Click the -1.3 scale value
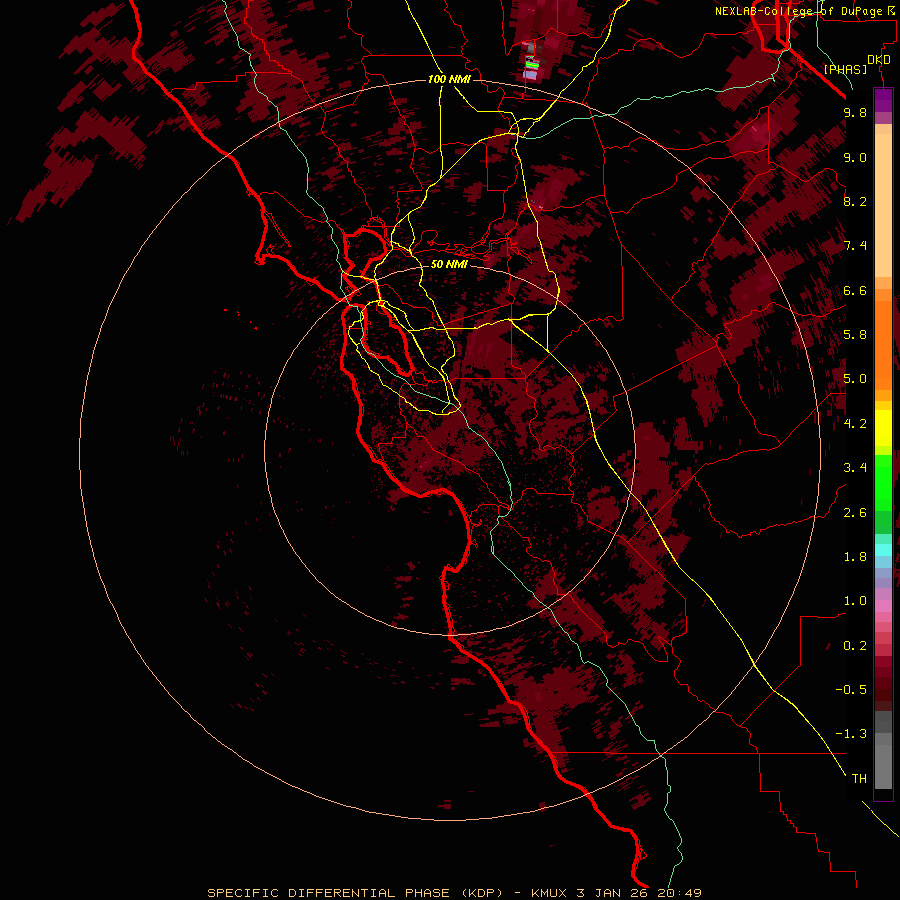The width and height of the screenshot is (900, 900). 851,734
